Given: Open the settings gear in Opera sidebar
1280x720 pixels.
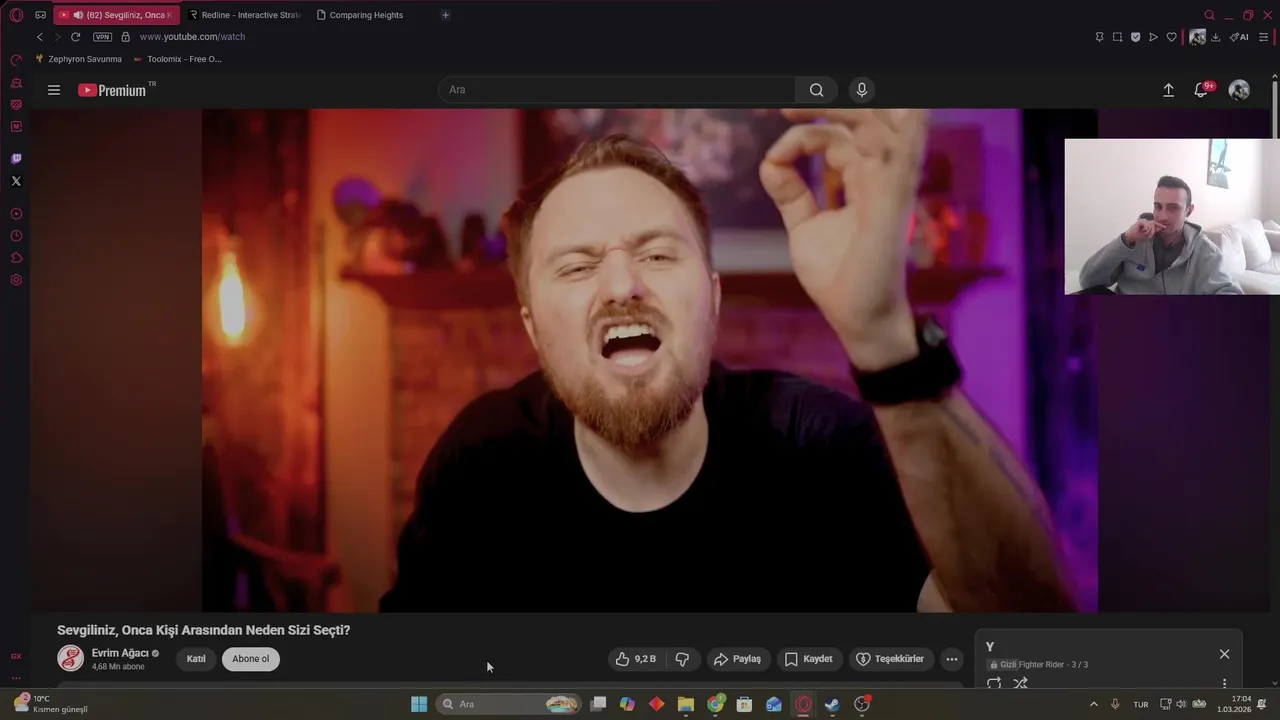Looking at the screenshot, I should point(16,280).
